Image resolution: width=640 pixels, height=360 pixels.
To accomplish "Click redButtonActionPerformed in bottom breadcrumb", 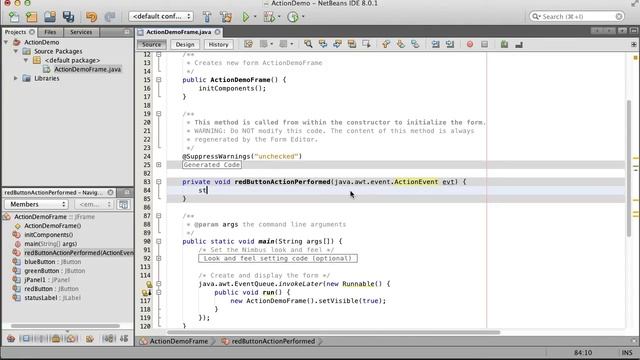I will 273,341.
